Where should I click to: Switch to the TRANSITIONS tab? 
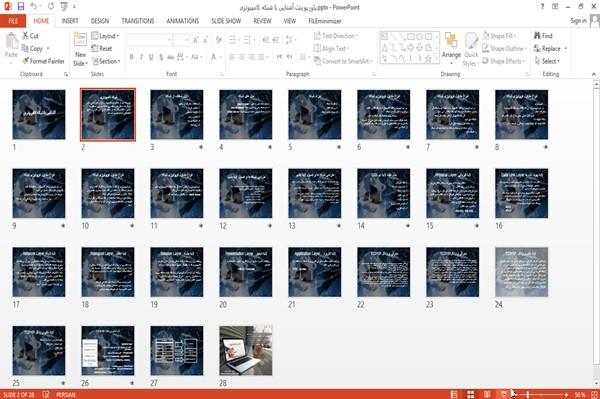click(x=138, y=21)
